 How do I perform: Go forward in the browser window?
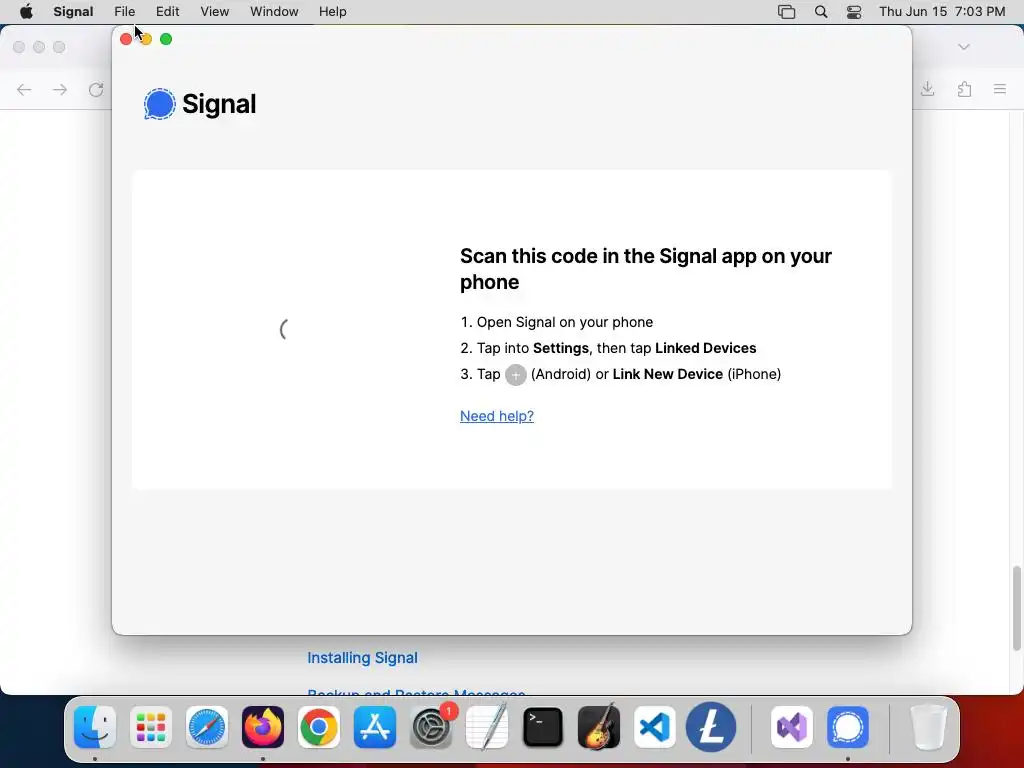click(x=59, y=89)
